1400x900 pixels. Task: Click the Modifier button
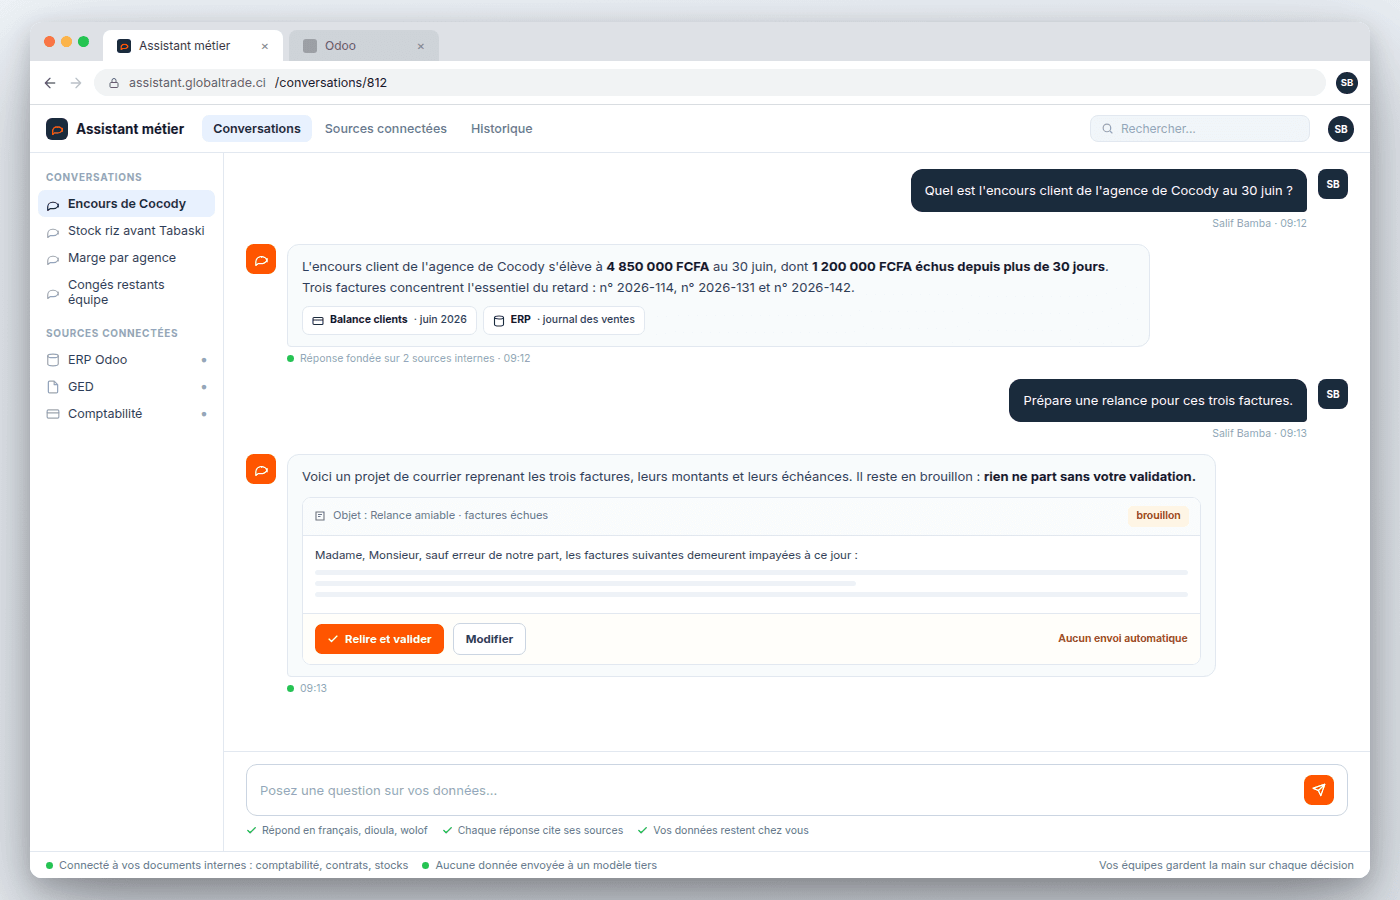coord(489,639)
